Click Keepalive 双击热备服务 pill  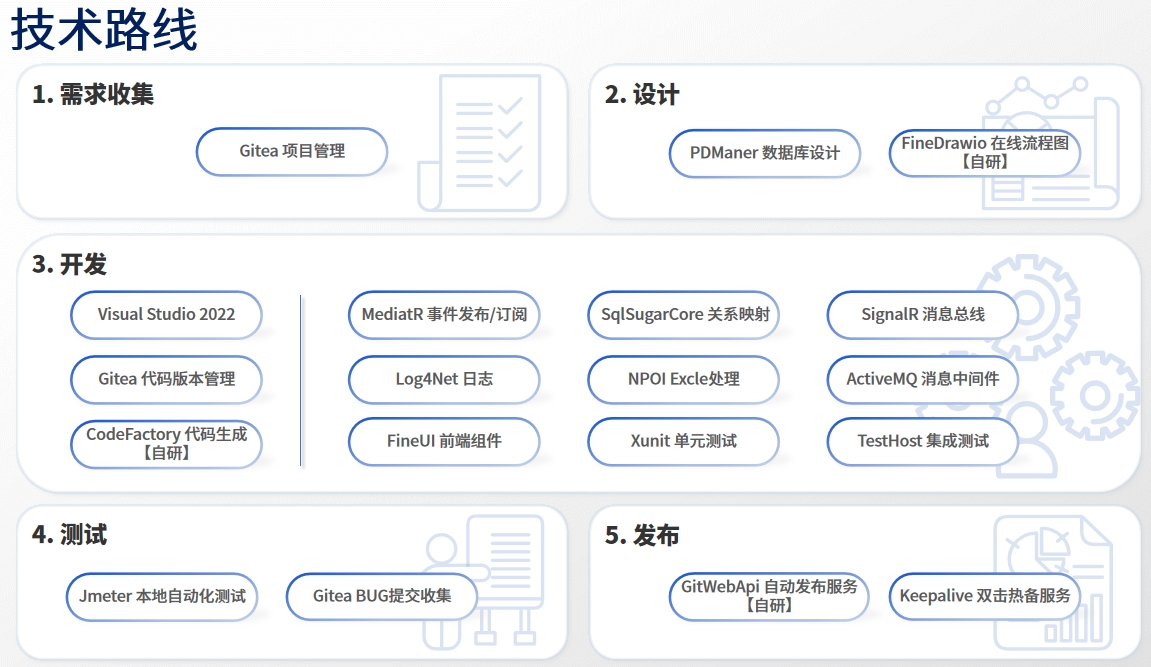tap(984, 597)
